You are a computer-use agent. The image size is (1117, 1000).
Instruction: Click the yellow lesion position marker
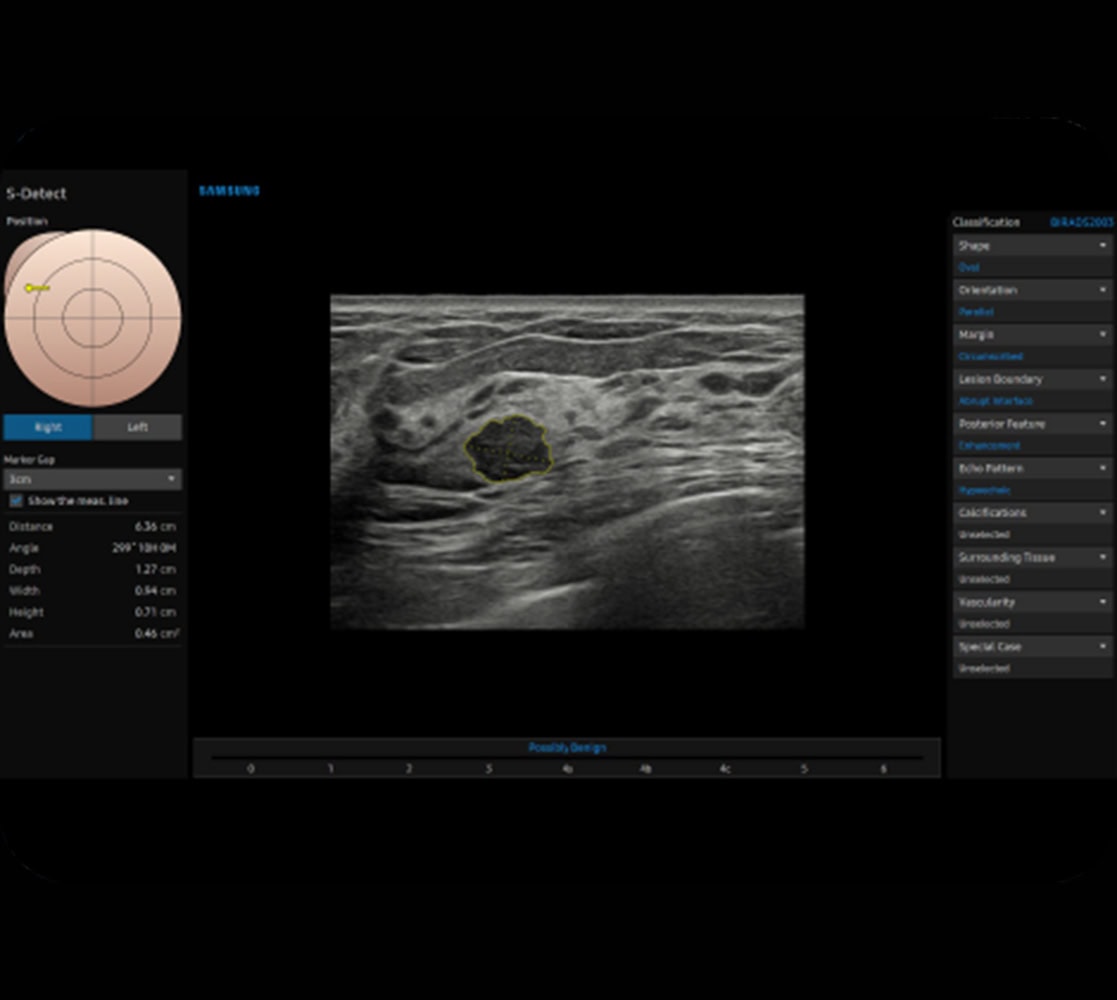(x=32, y=288)
